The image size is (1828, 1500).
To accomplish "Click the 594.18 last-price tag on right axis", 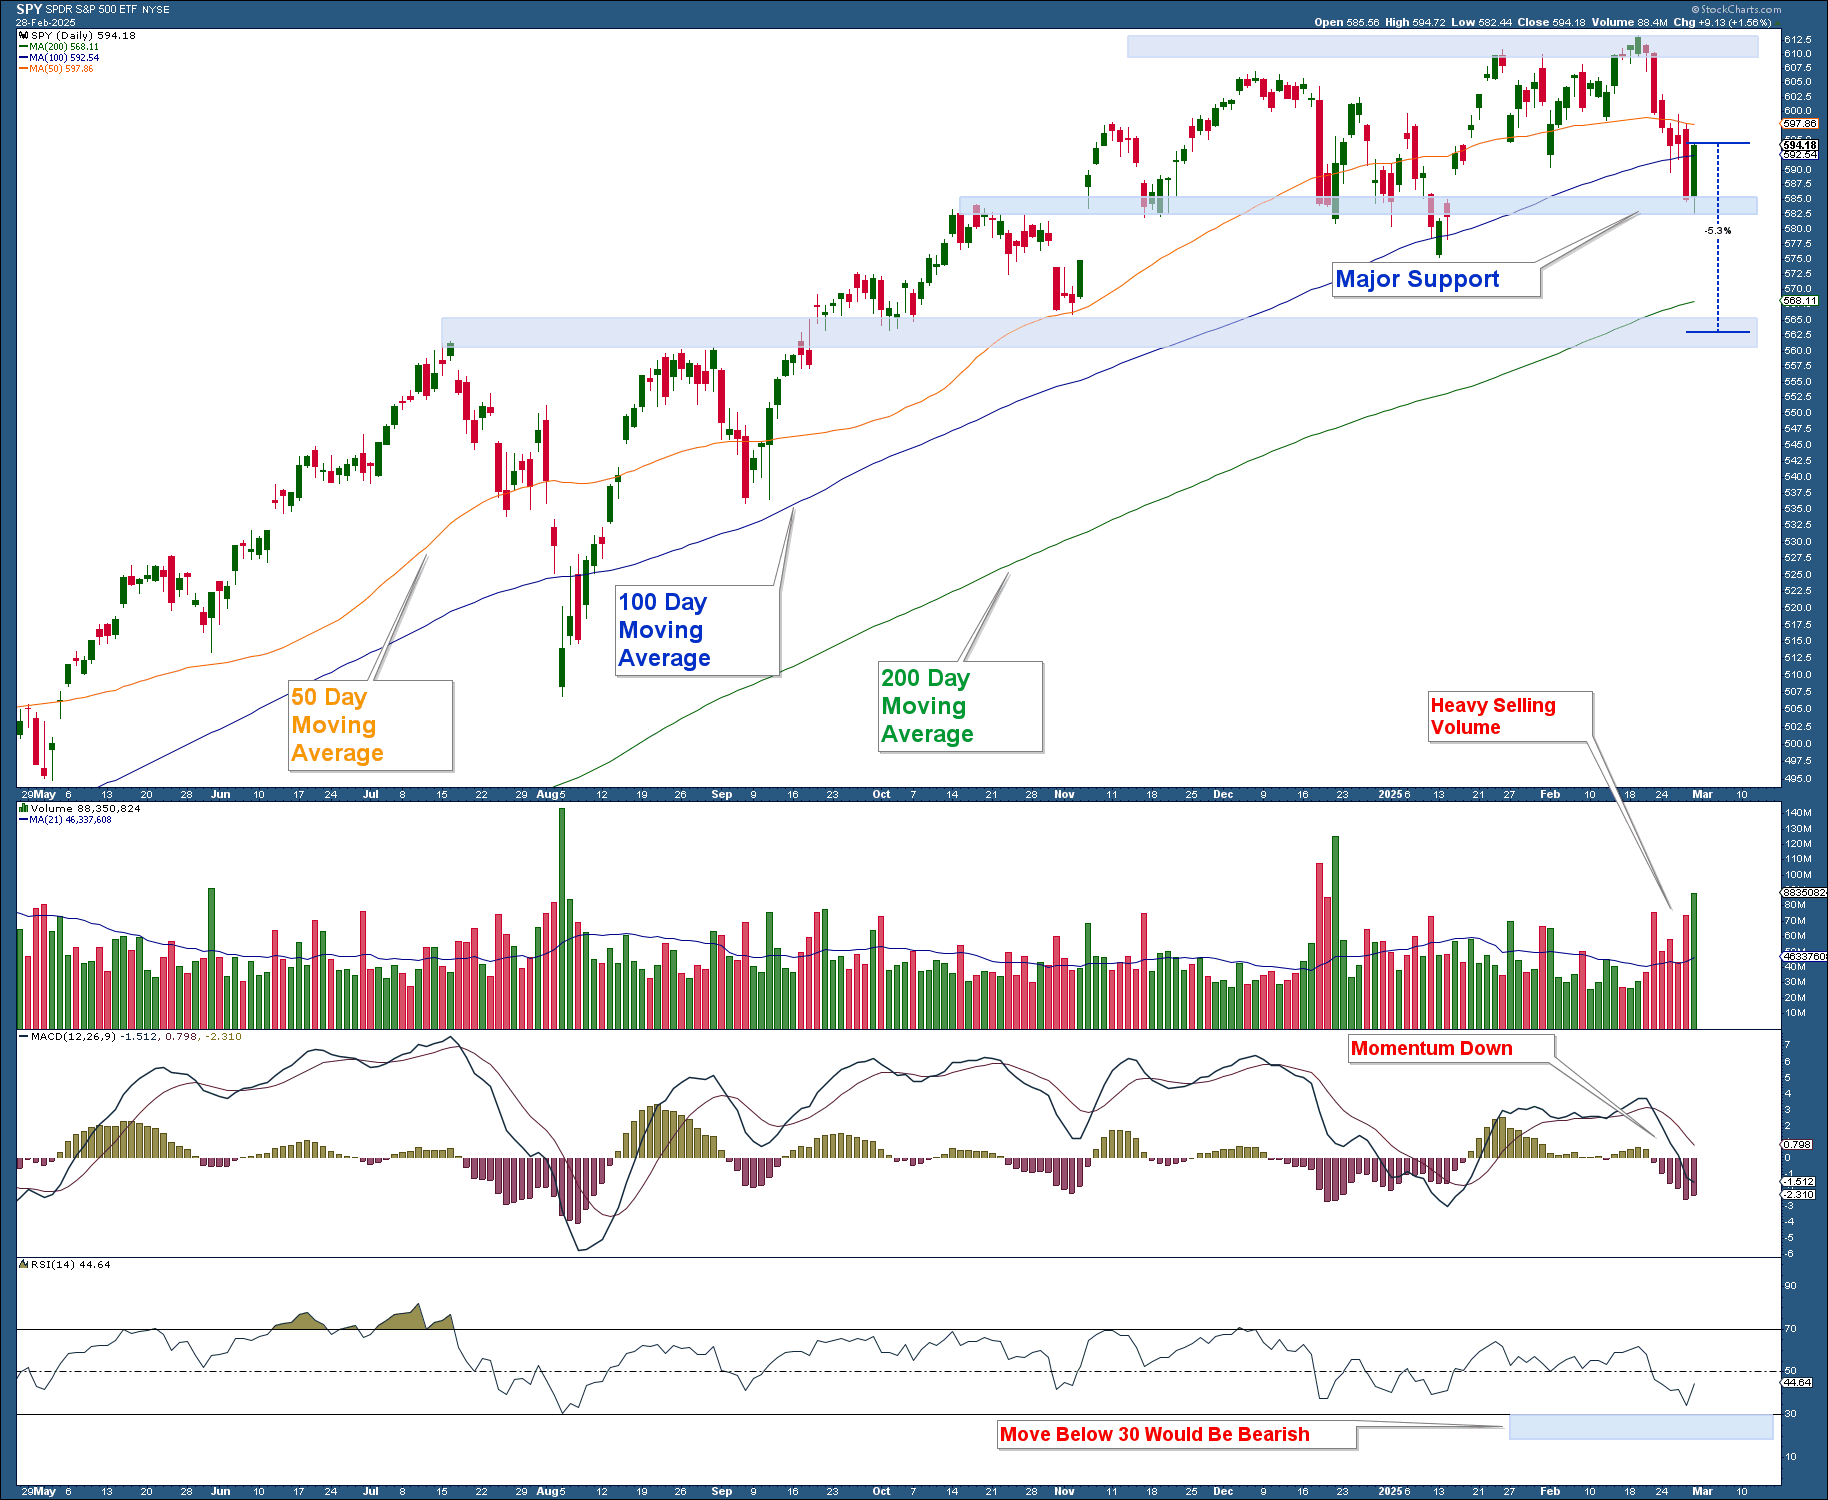I will coord(1800,145).
